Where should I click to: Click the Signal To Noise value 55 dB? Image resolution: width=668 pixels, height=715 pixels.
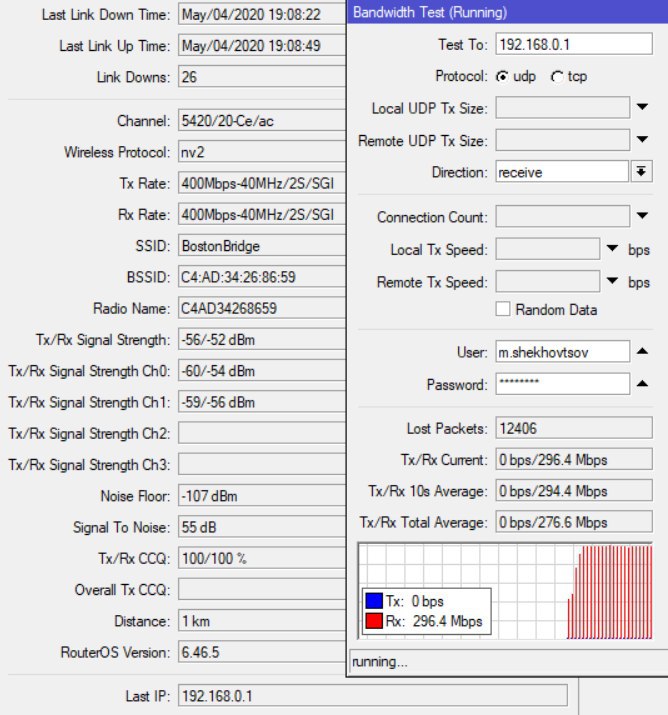pos(262,527)
